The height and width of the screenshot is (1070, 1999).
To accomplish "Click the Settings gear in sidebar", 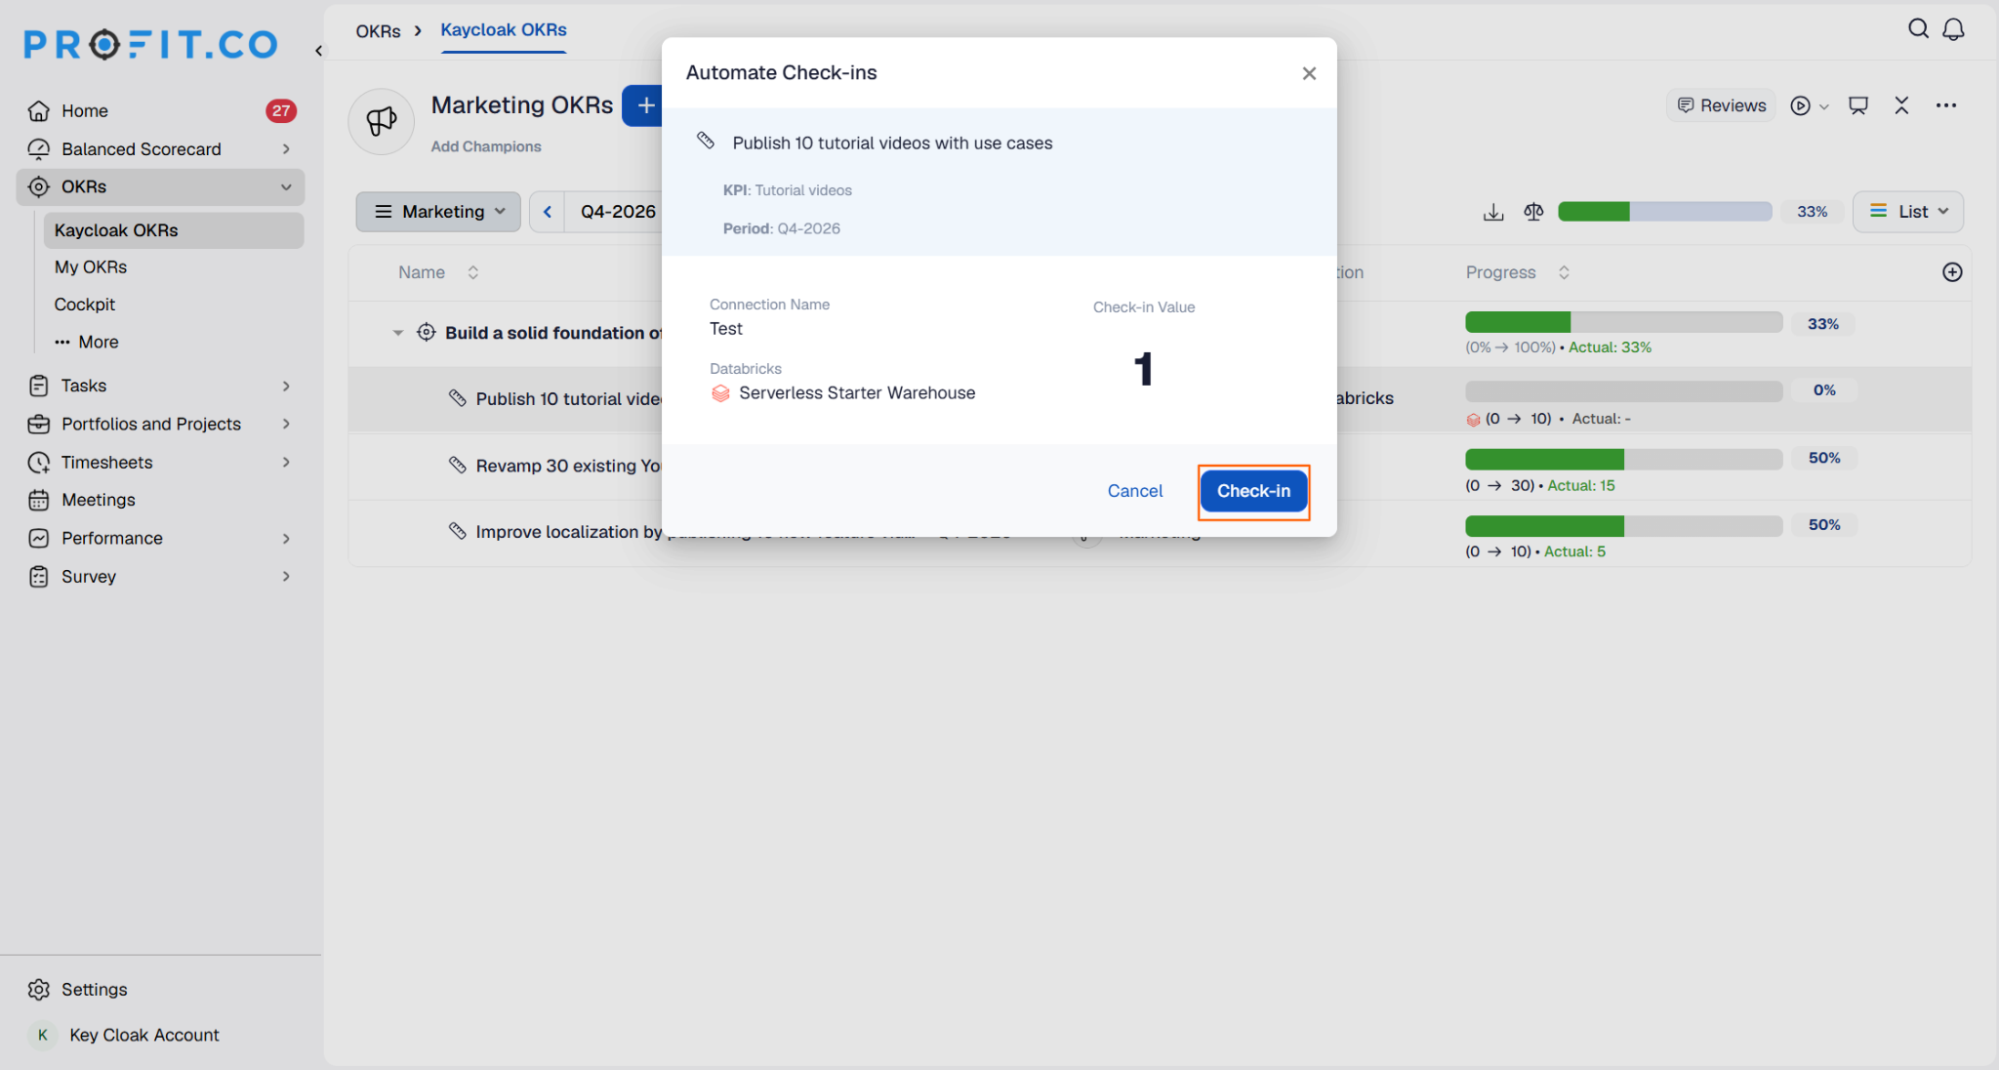I will [39, 989].
